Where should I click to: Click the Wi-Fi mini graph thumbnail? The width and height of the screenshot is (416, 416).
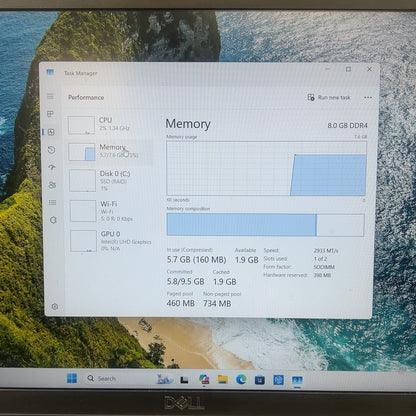coord(83,211)
